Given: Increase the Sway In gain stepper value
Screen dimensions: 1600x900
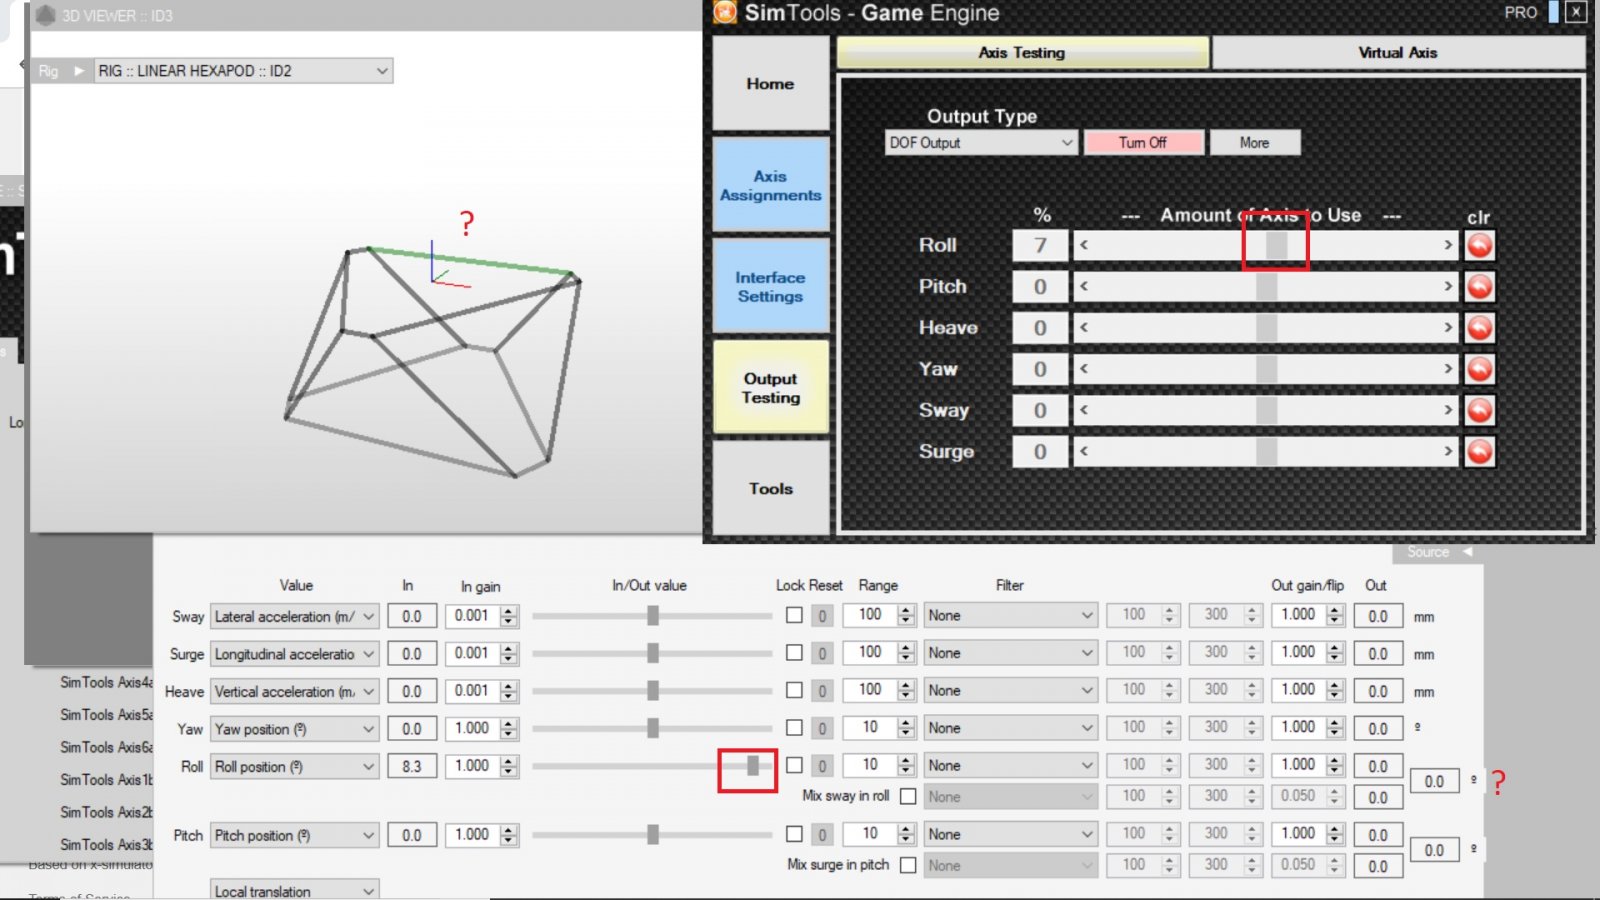Looking at the screenshot, I should click(x=509, y=611).
